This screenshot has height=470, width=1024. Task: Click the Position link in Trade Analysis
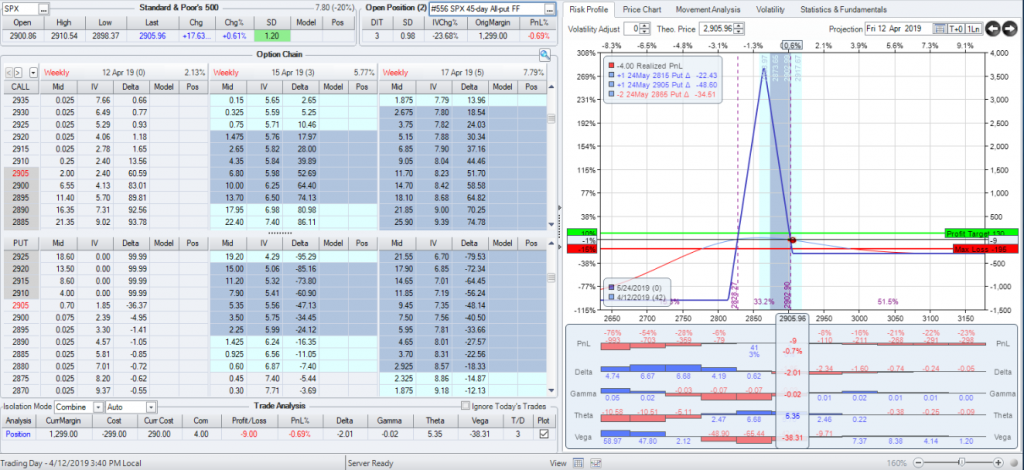tap(18, 433)
